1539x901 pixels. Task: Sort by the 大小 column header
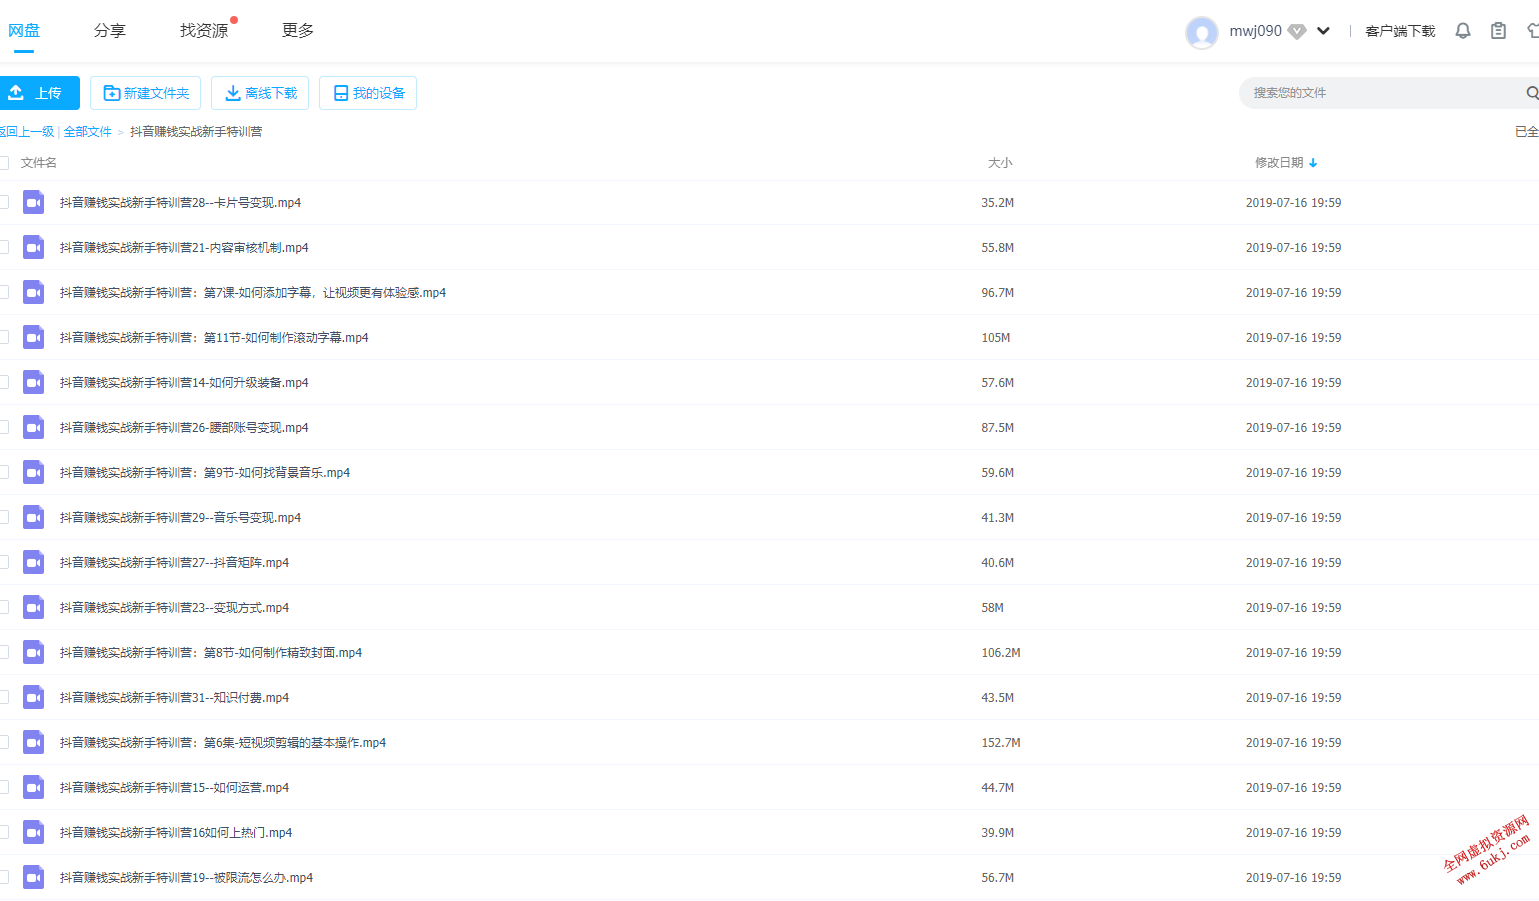coord(1000,163)
